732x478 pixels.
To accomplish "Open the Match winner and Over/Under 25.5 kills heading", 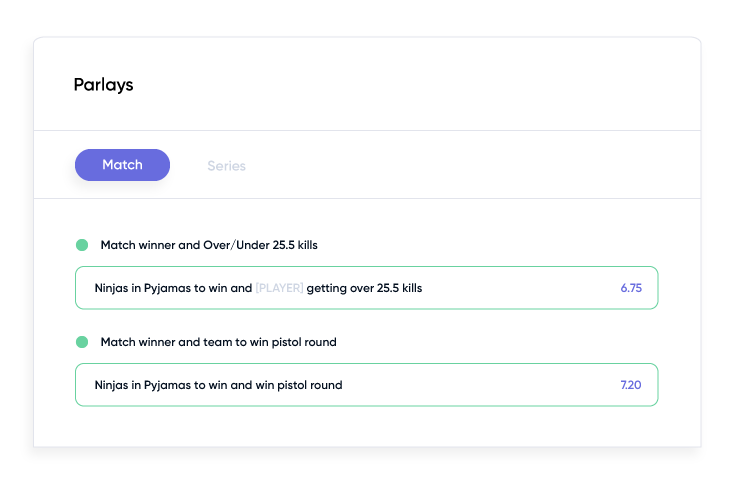I will pyautogui.click(x=209, y=245).
